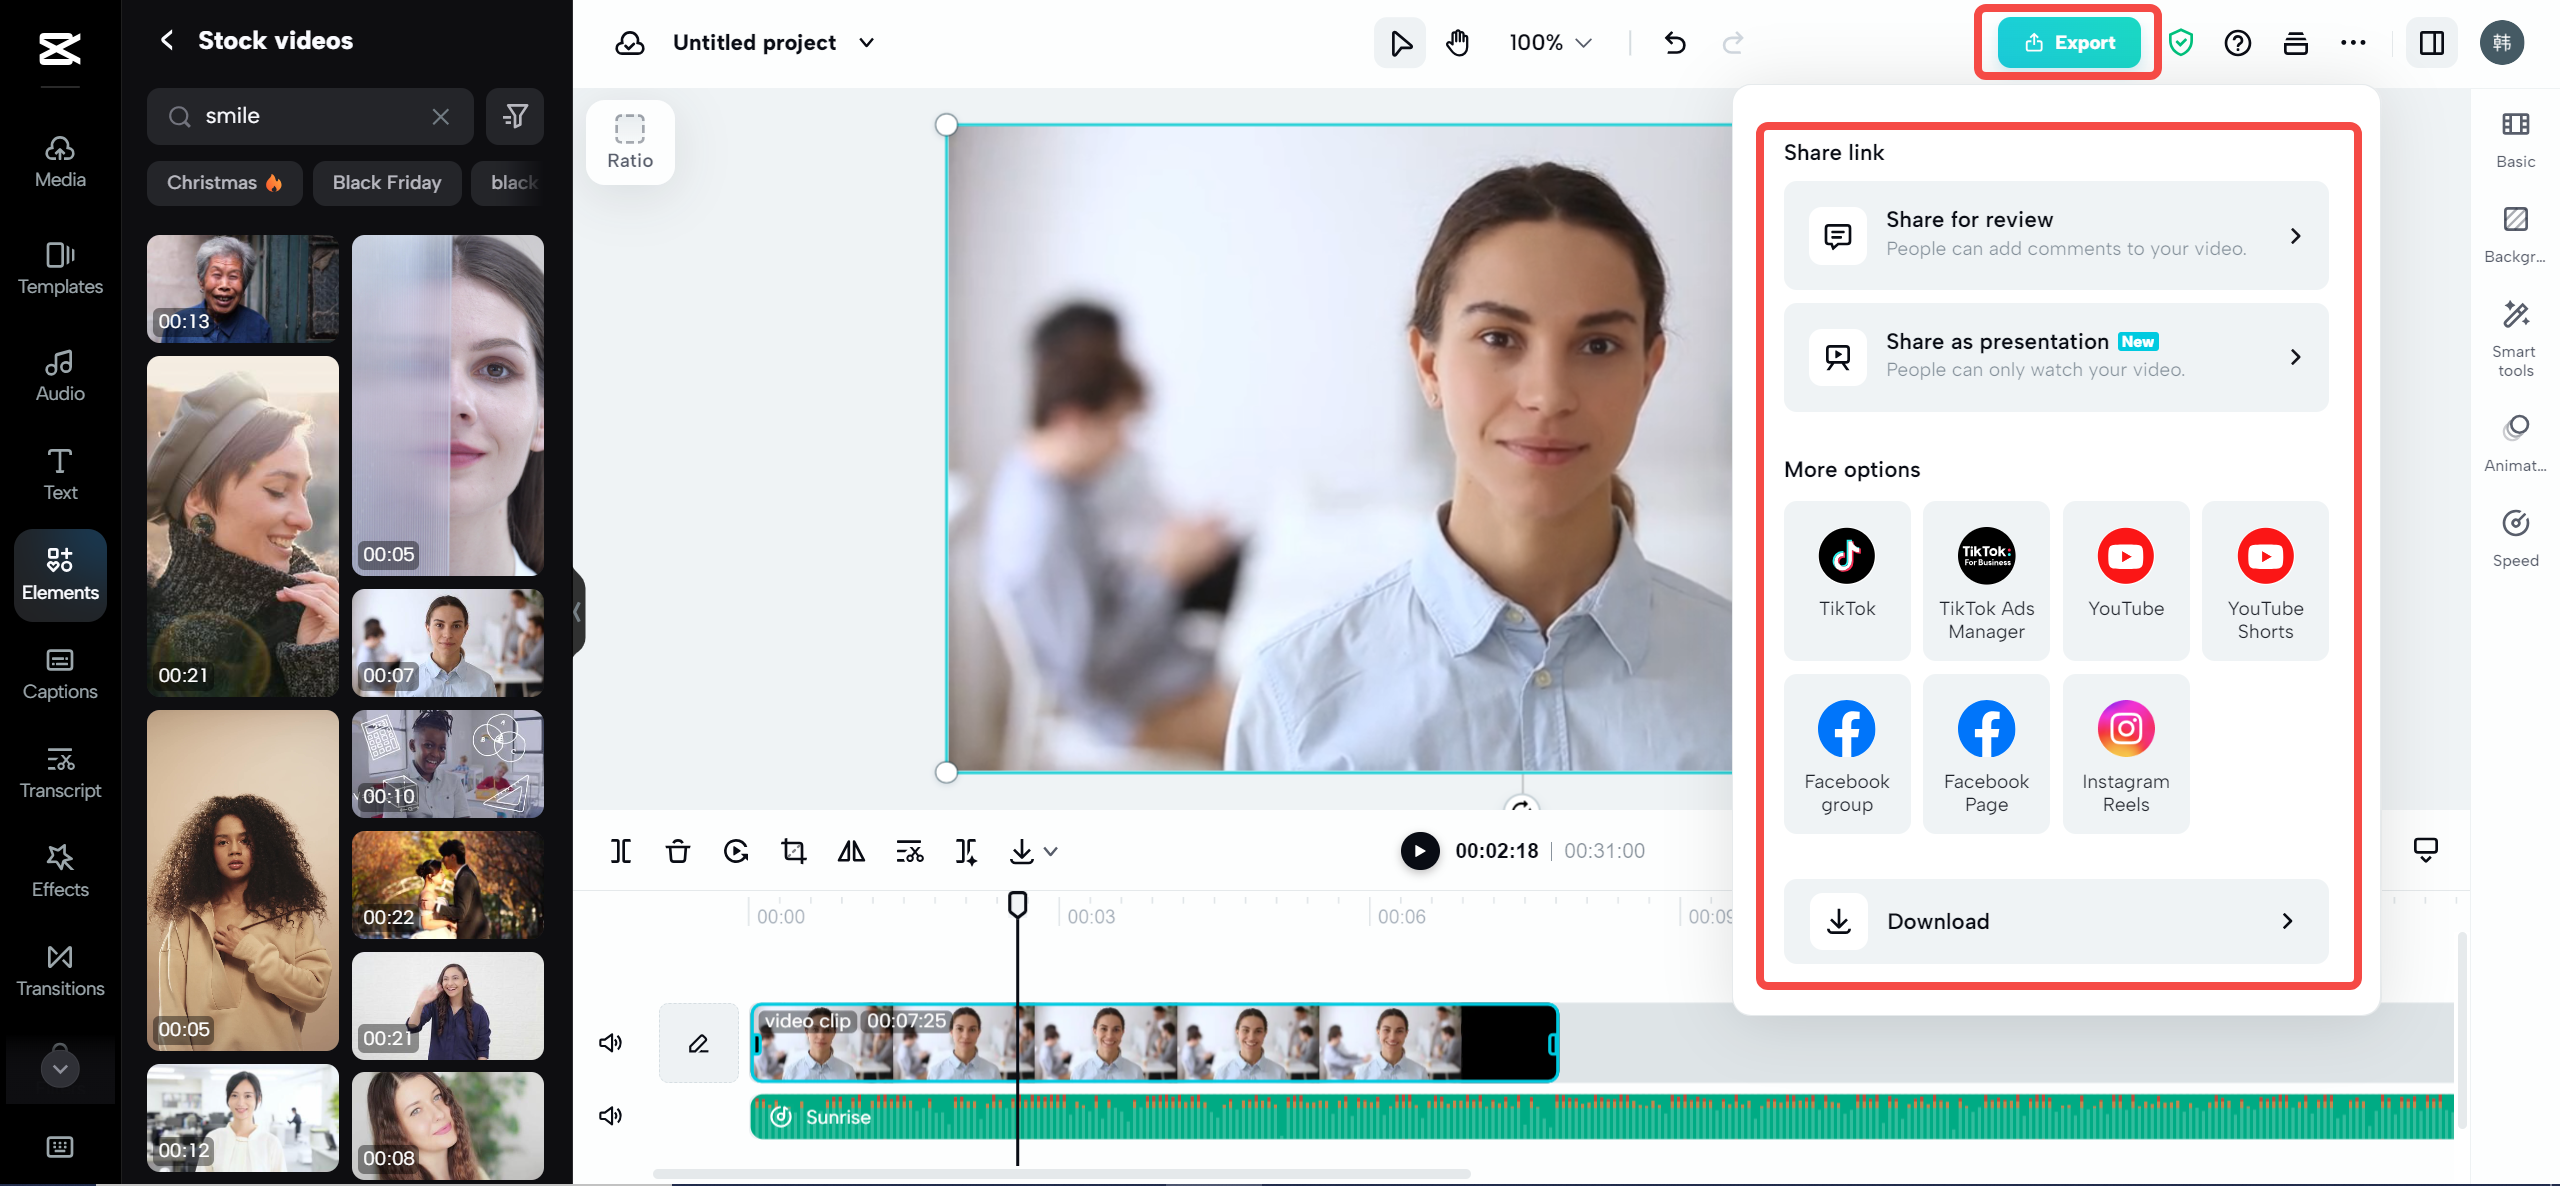Click the undo arrow icon
This screenshot has height=1186, width=2560.
[x=1675, y=43]
